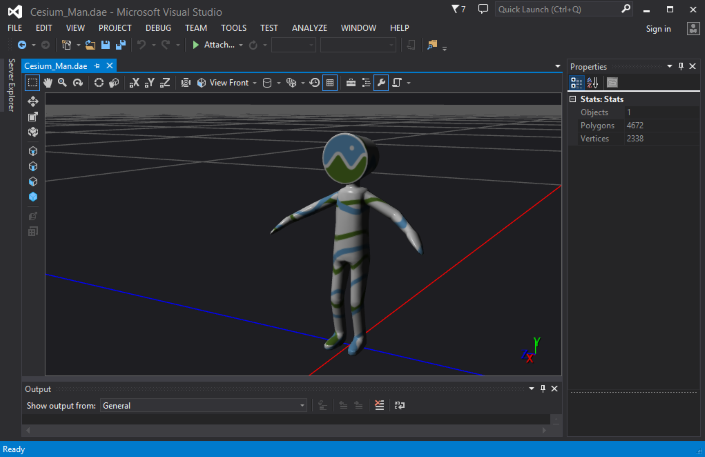Click the cylinder render style icon
705x457 pixels.
click(267, 83)
